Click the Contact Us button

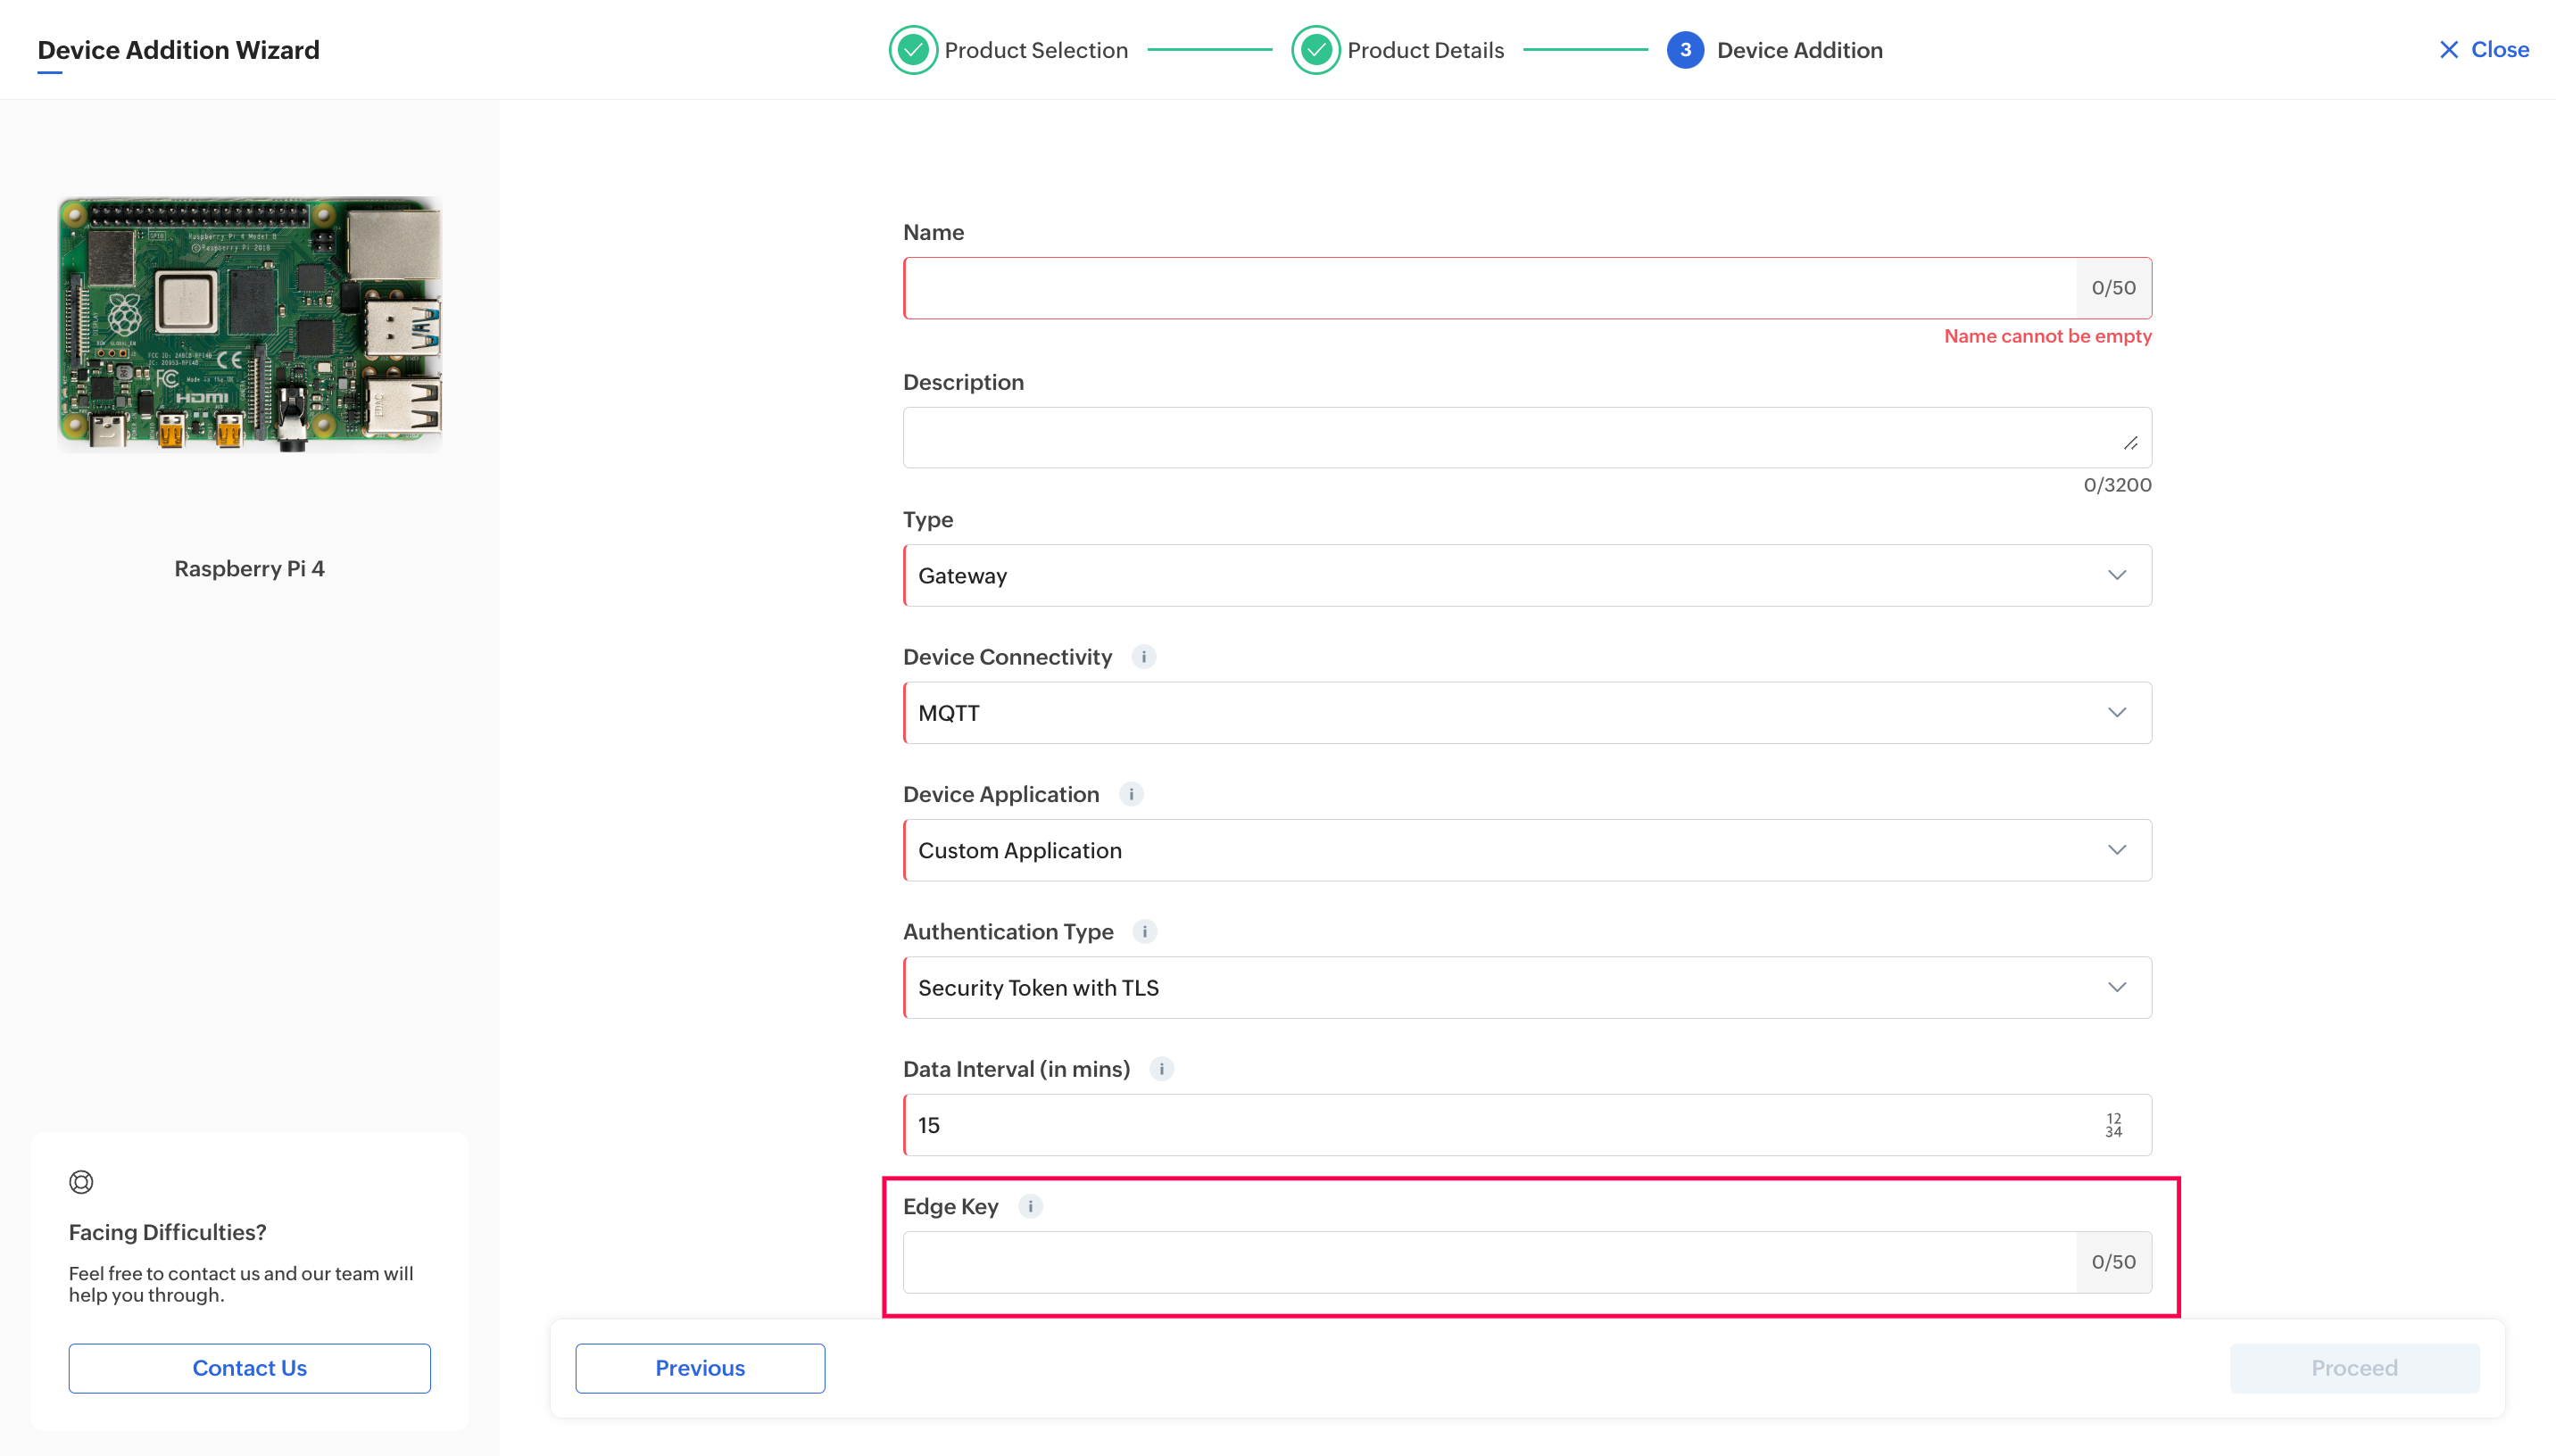point(249,1368)
